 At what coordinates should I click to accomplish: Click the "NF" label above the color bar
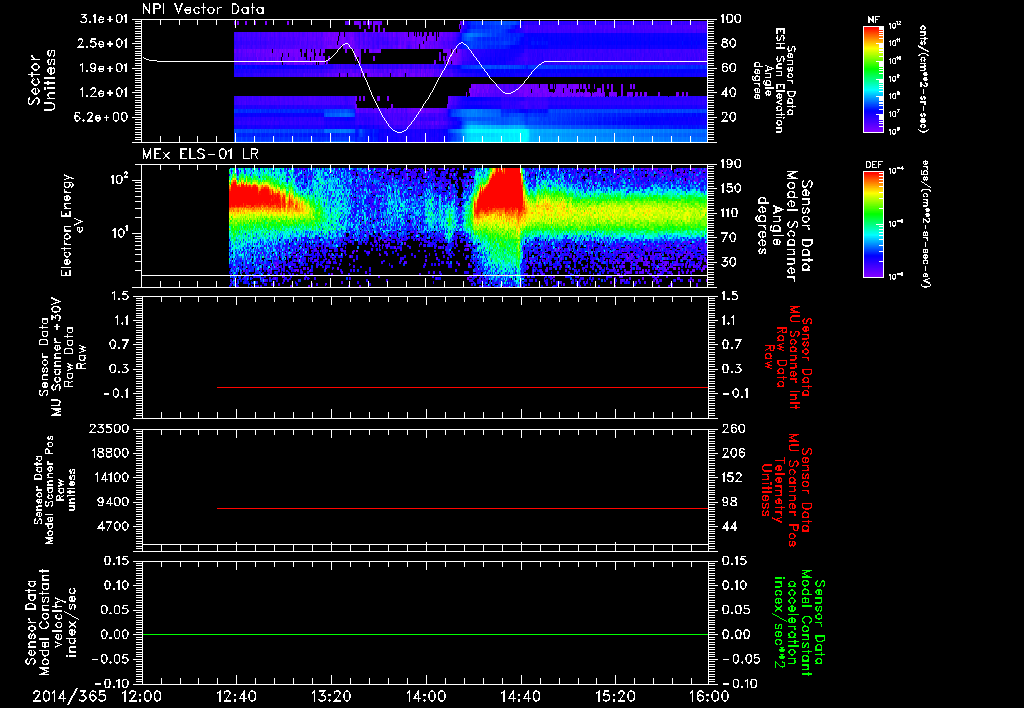click(873, 20)
